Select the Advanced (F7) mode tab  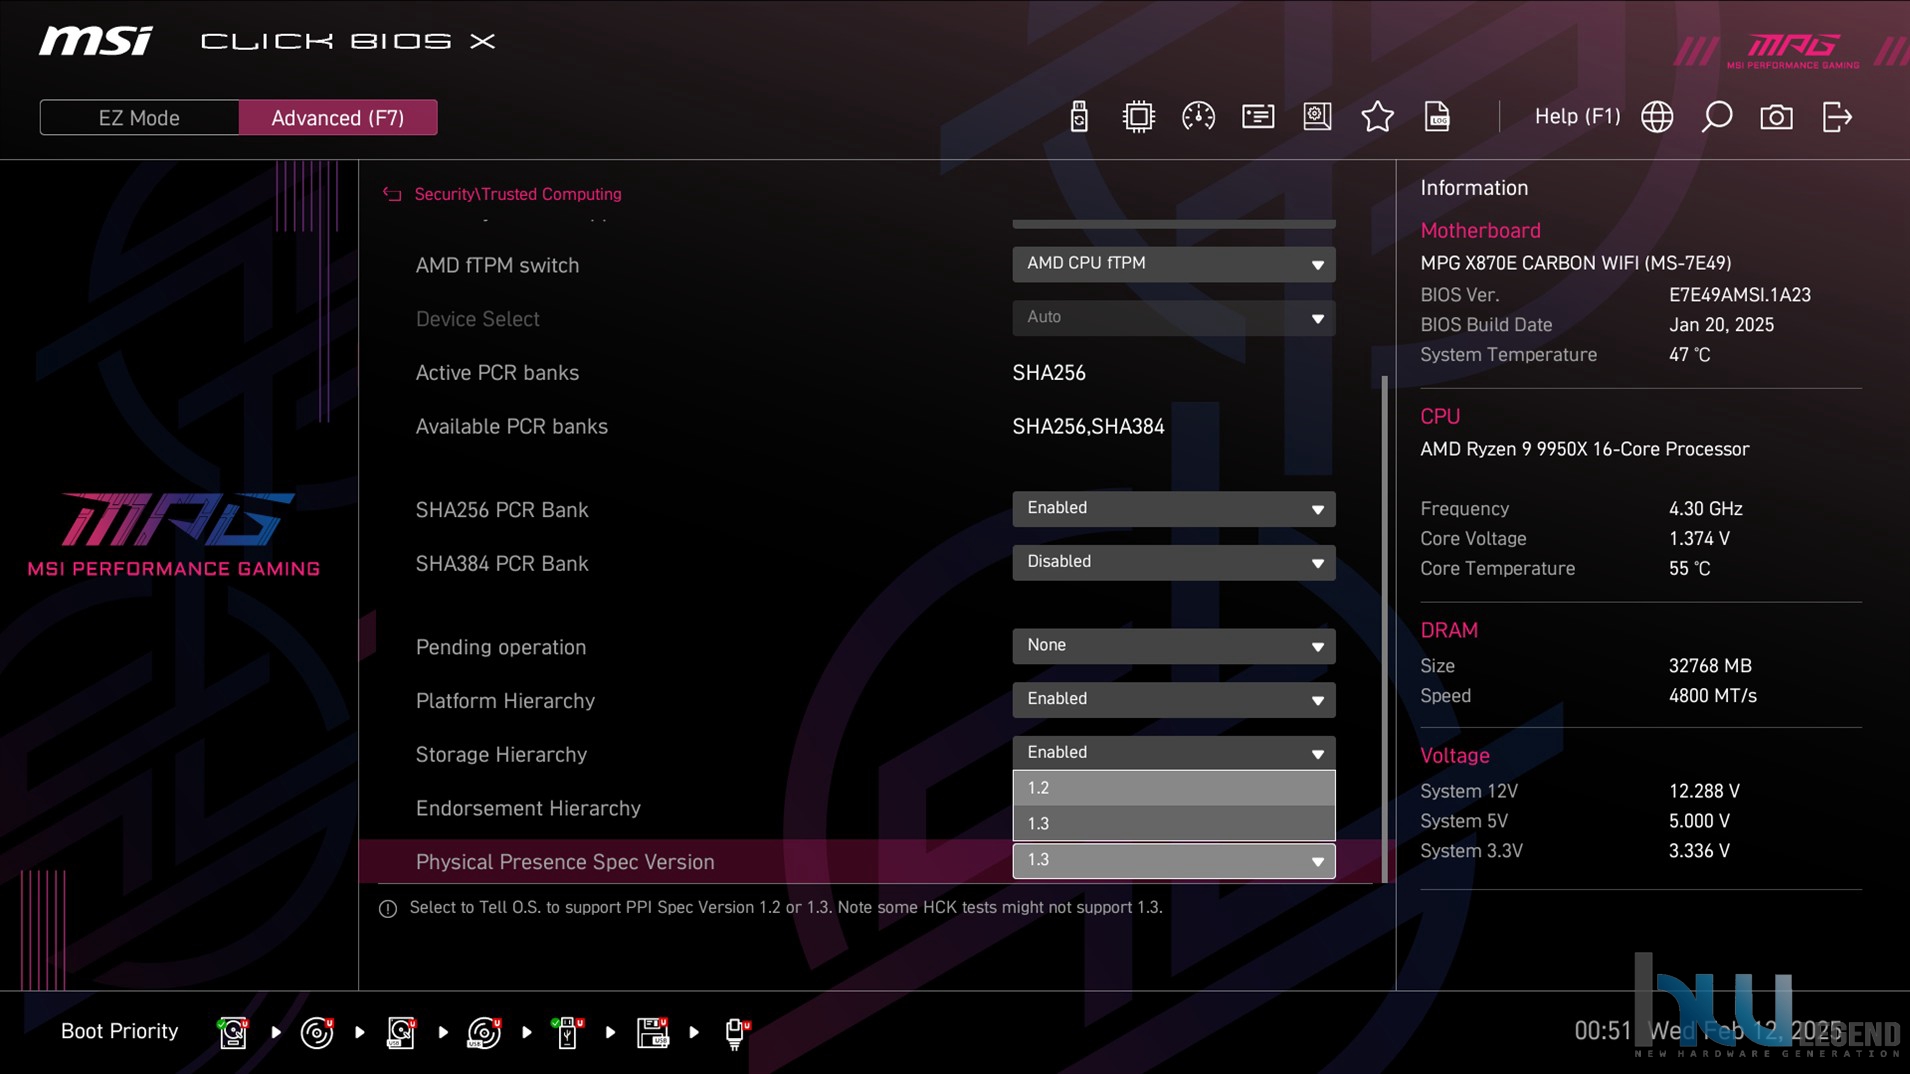coord(338,118)
